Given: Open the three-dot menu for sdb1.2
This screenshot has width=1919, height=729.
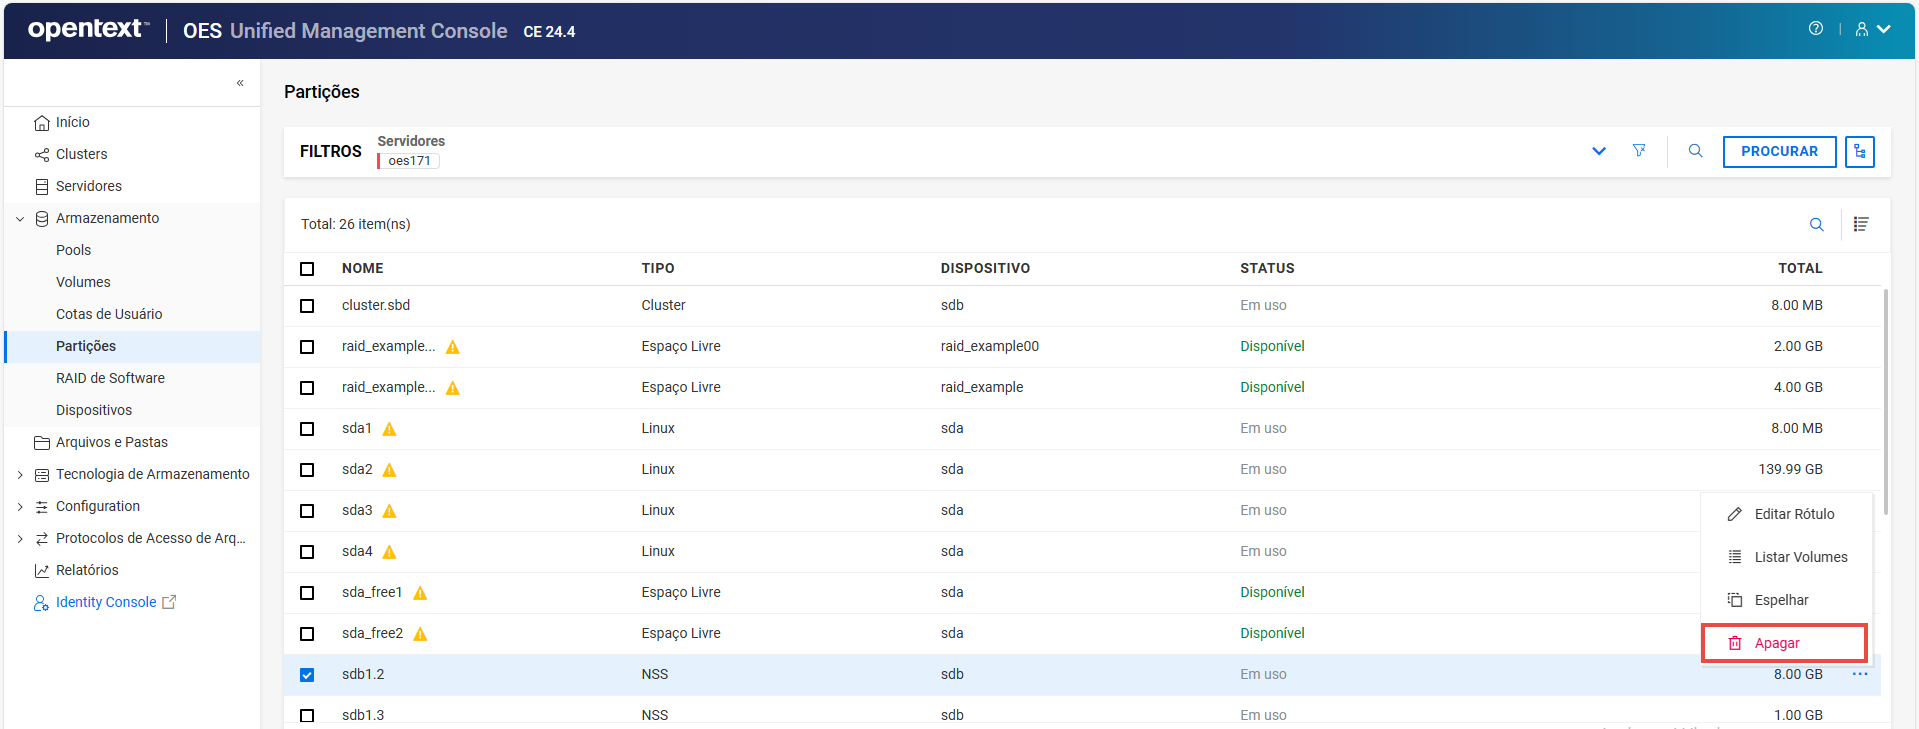Looking at the screenshot, I should coord(1859,675).
